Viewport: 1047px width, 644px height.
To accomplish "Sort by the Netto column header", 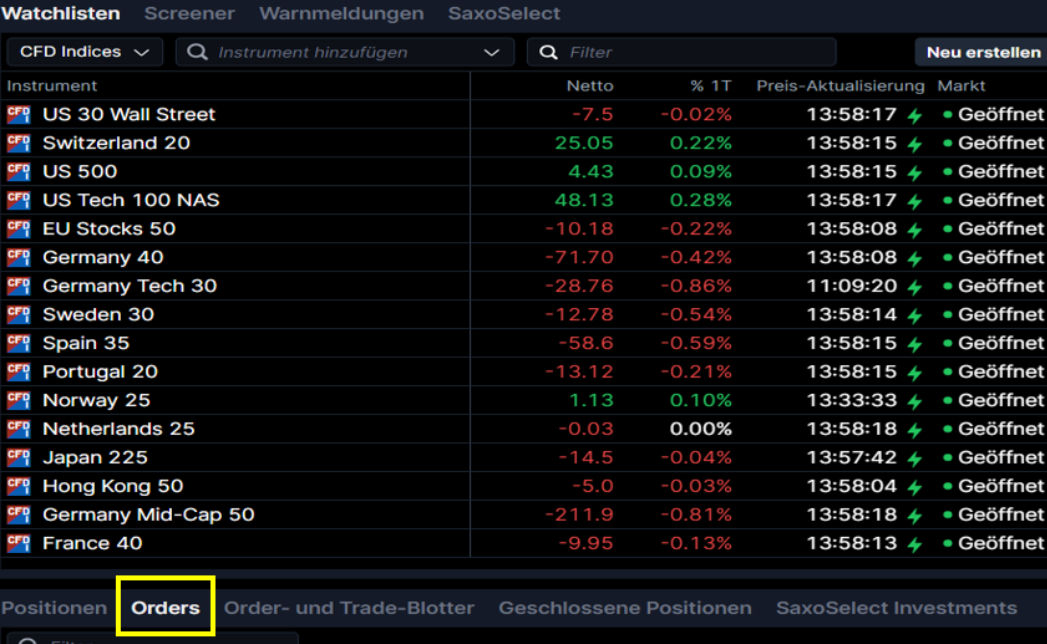I will pyautogui.click(x=589, y=86).
